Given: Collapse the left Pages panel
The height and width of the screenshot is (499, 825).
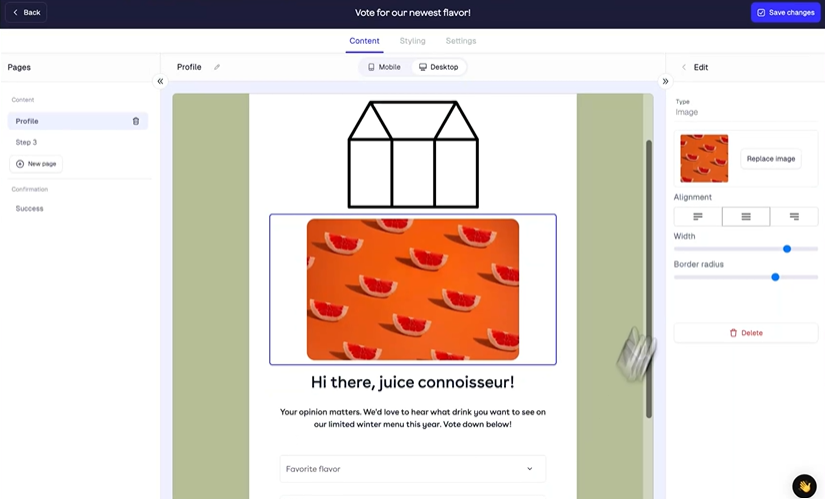Looking at the screenshot, I should pyautogui.click(x=160, y=81).
